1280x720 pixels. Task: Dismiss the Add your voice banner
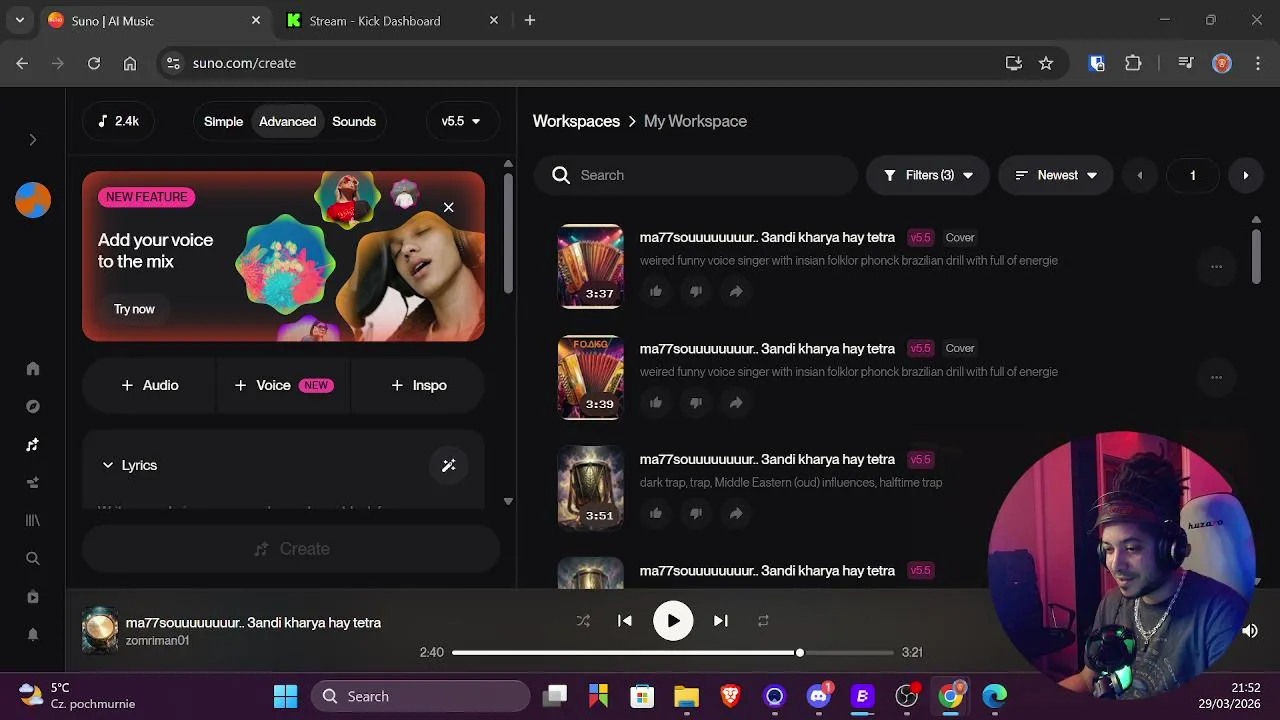click(448, 207)
